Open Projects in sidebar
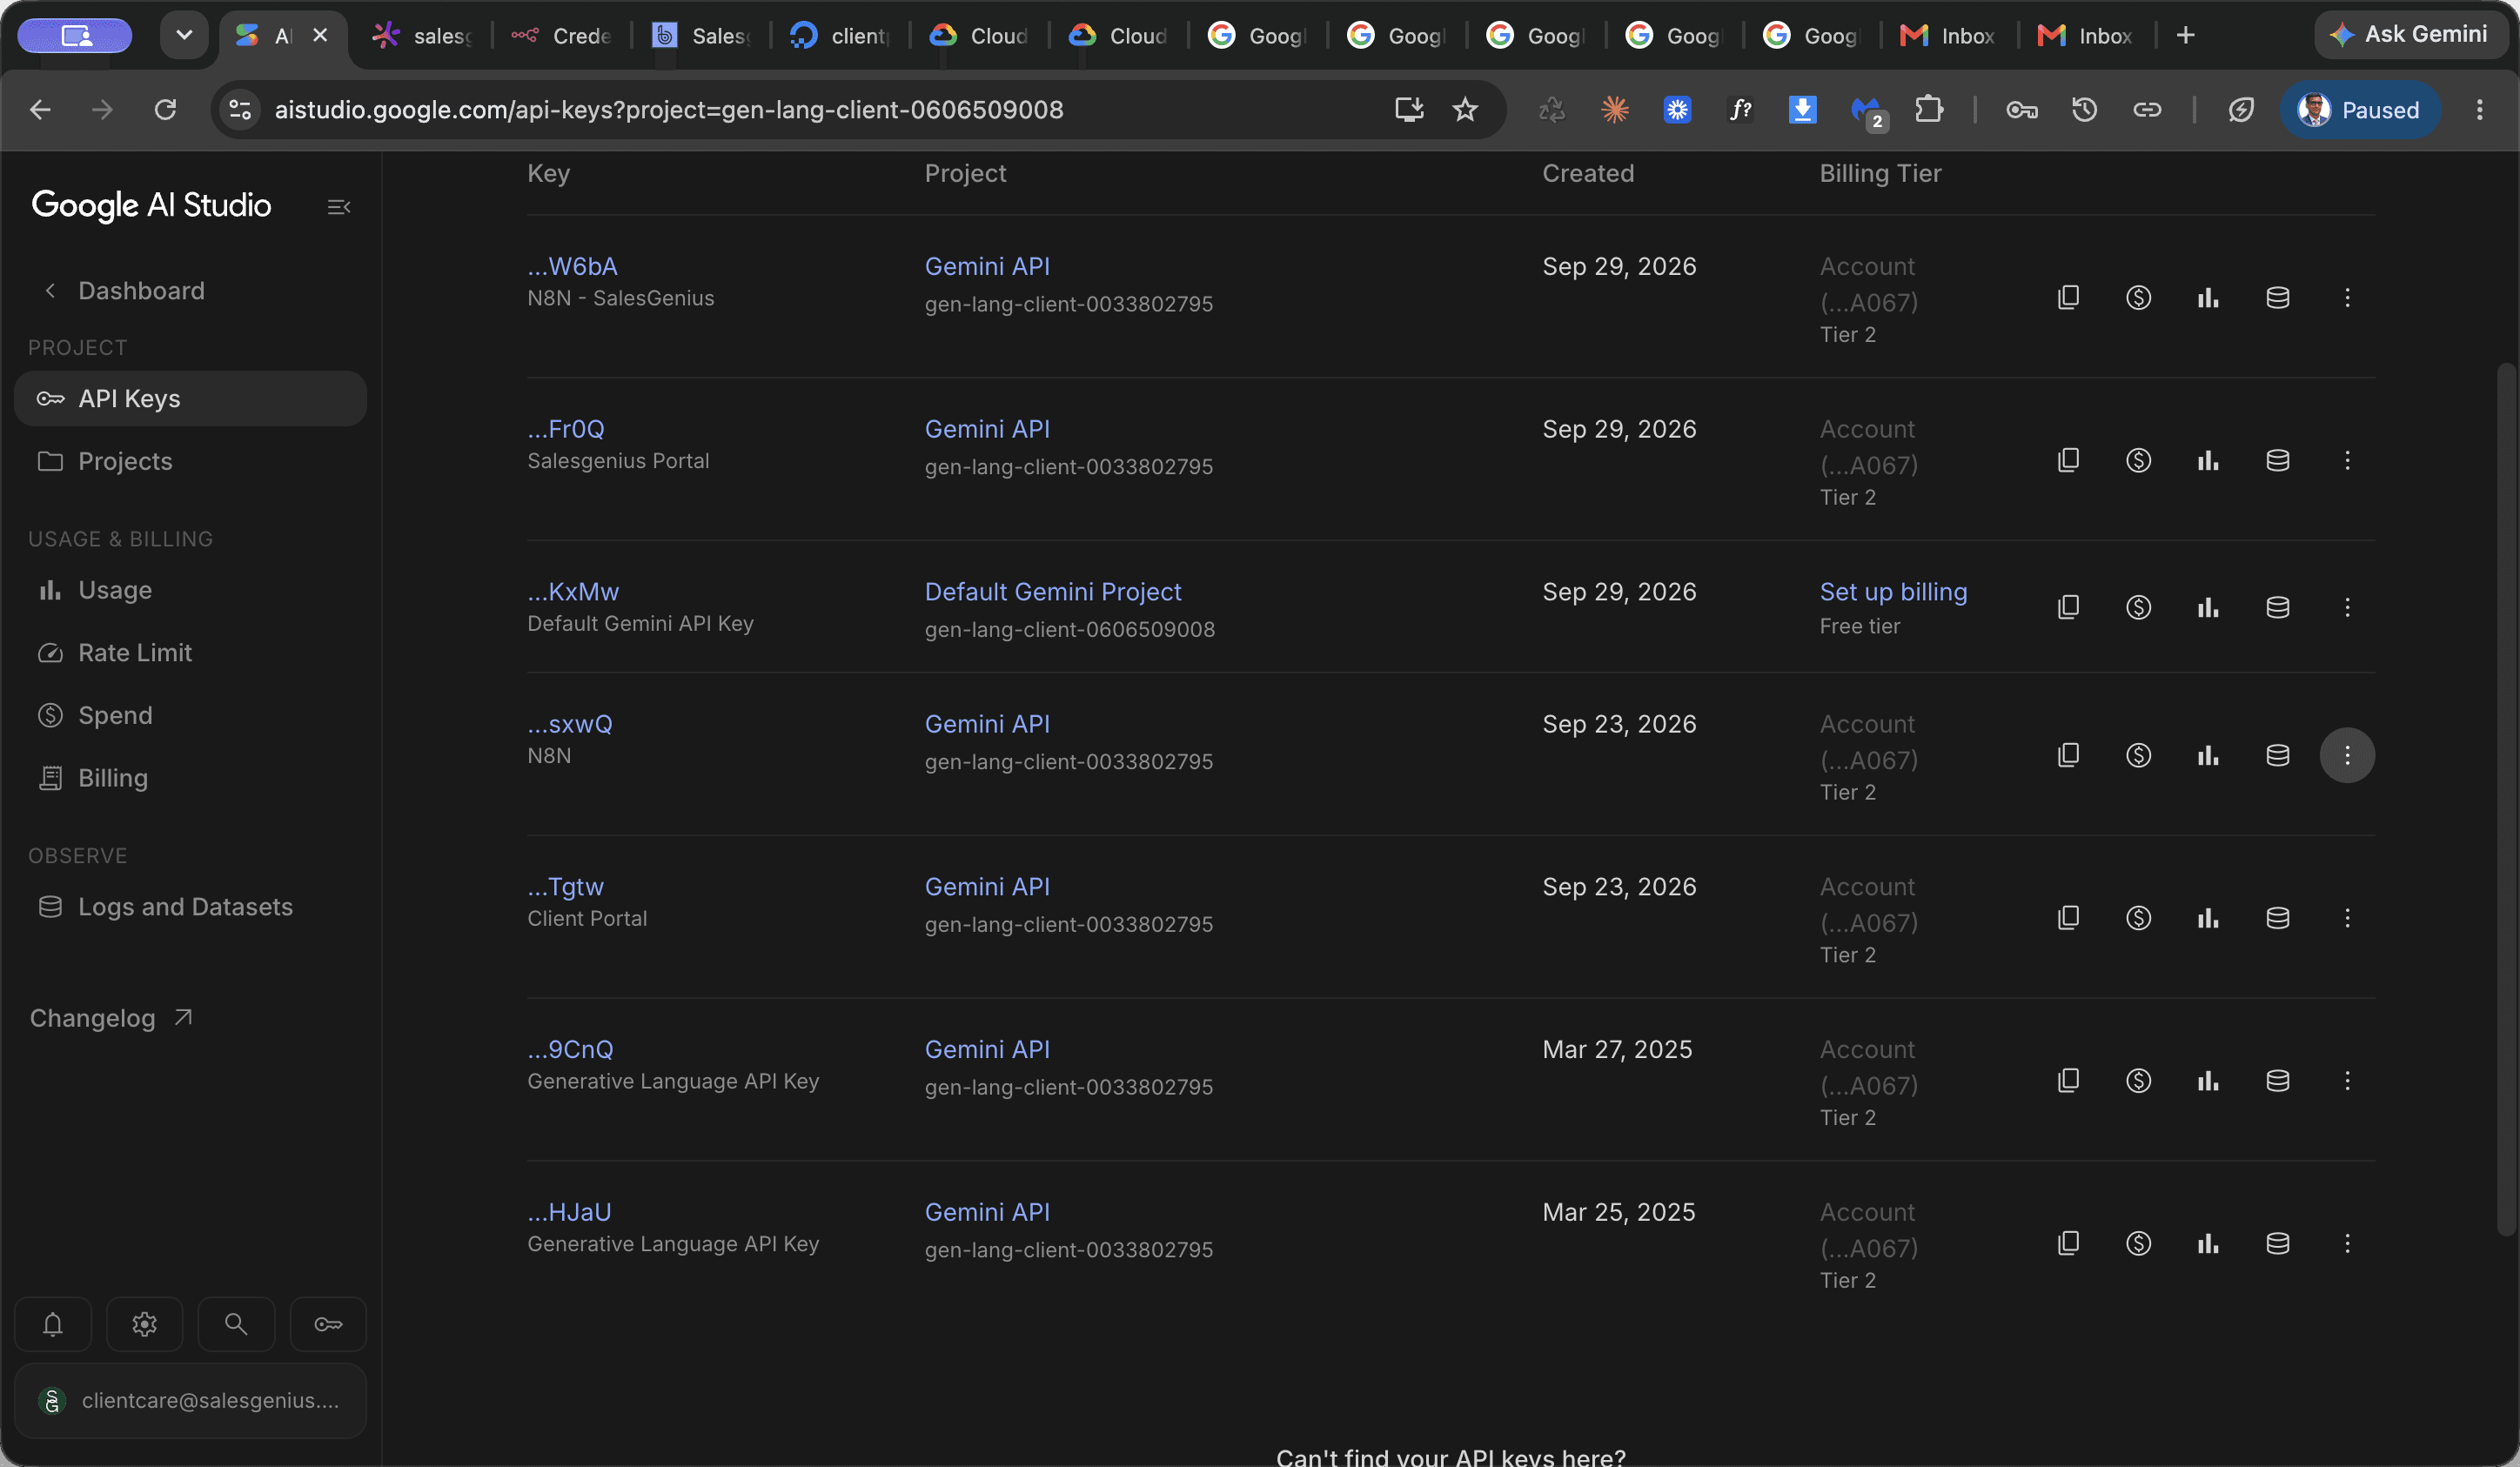 click(190, 461)
